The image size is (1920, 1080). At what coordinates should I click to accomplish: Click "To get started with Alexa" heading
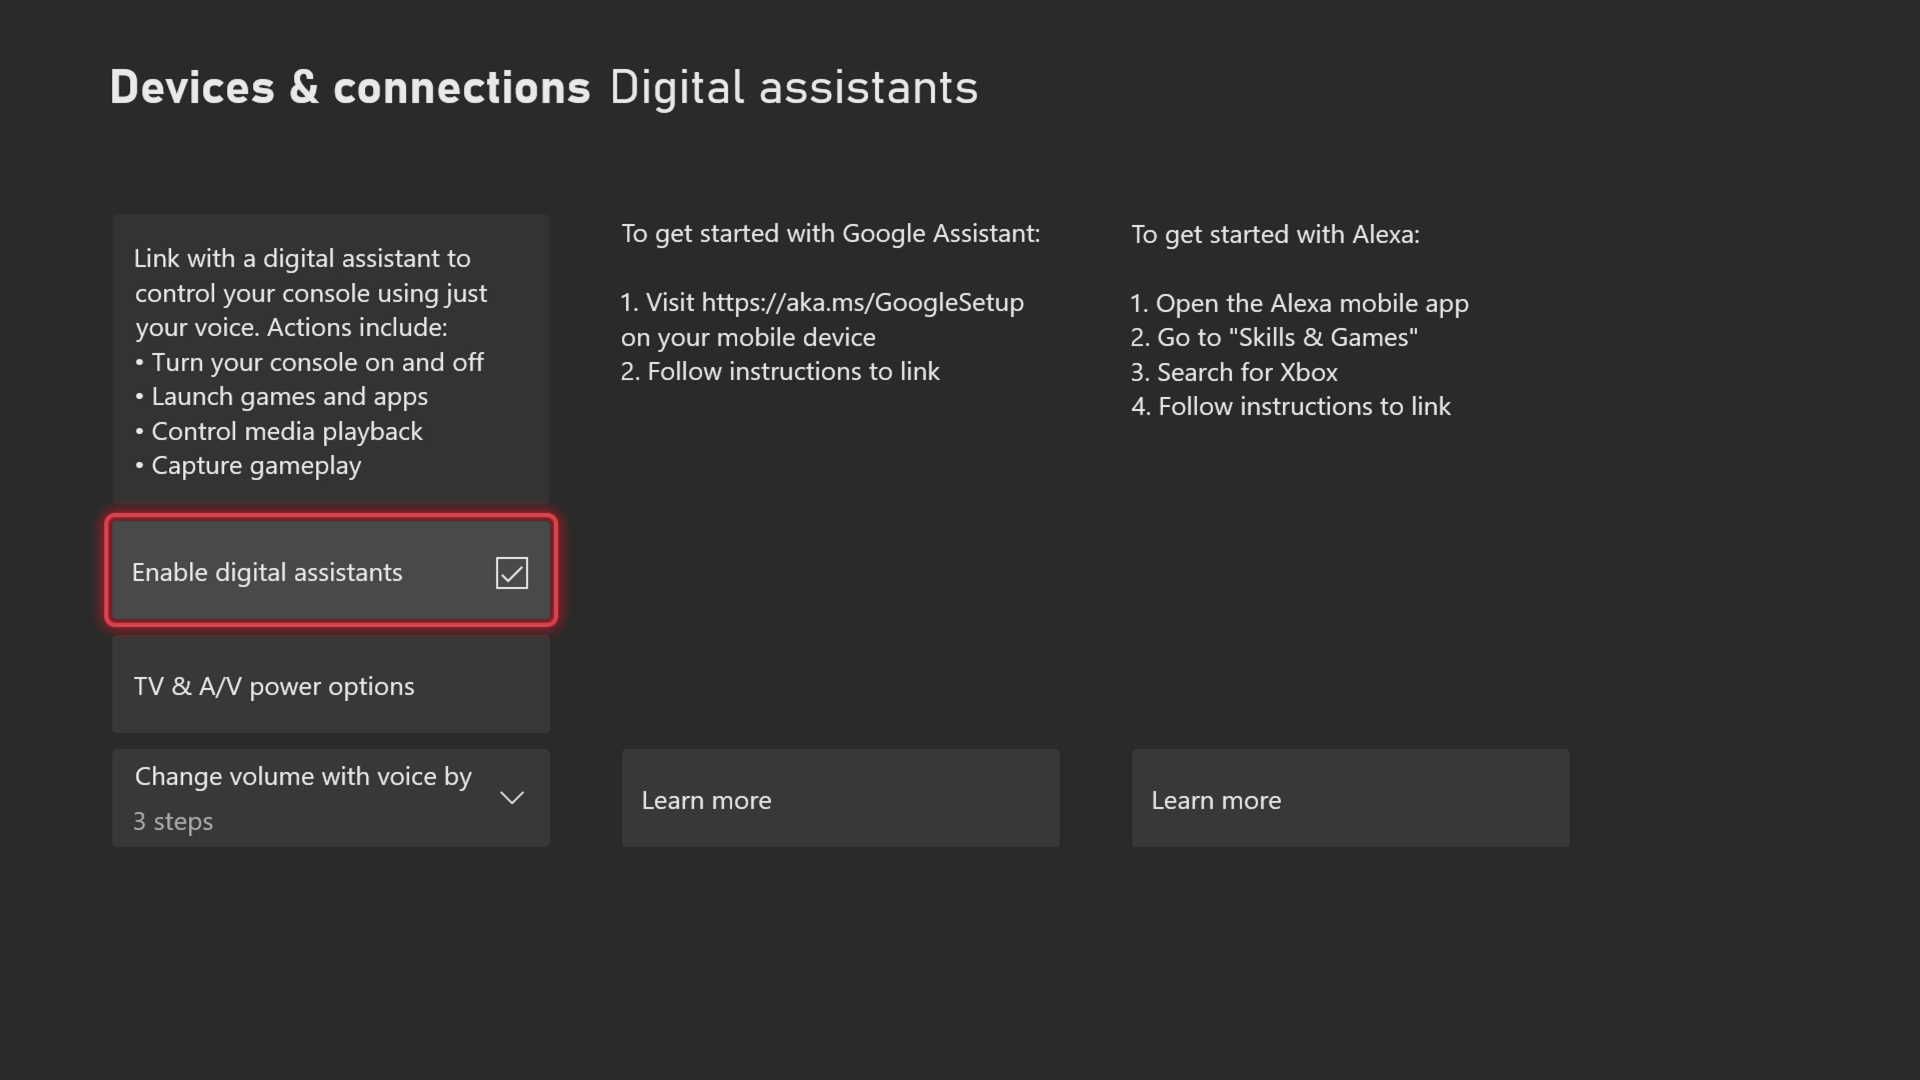pyautogui.click(x=1275, y=235)
